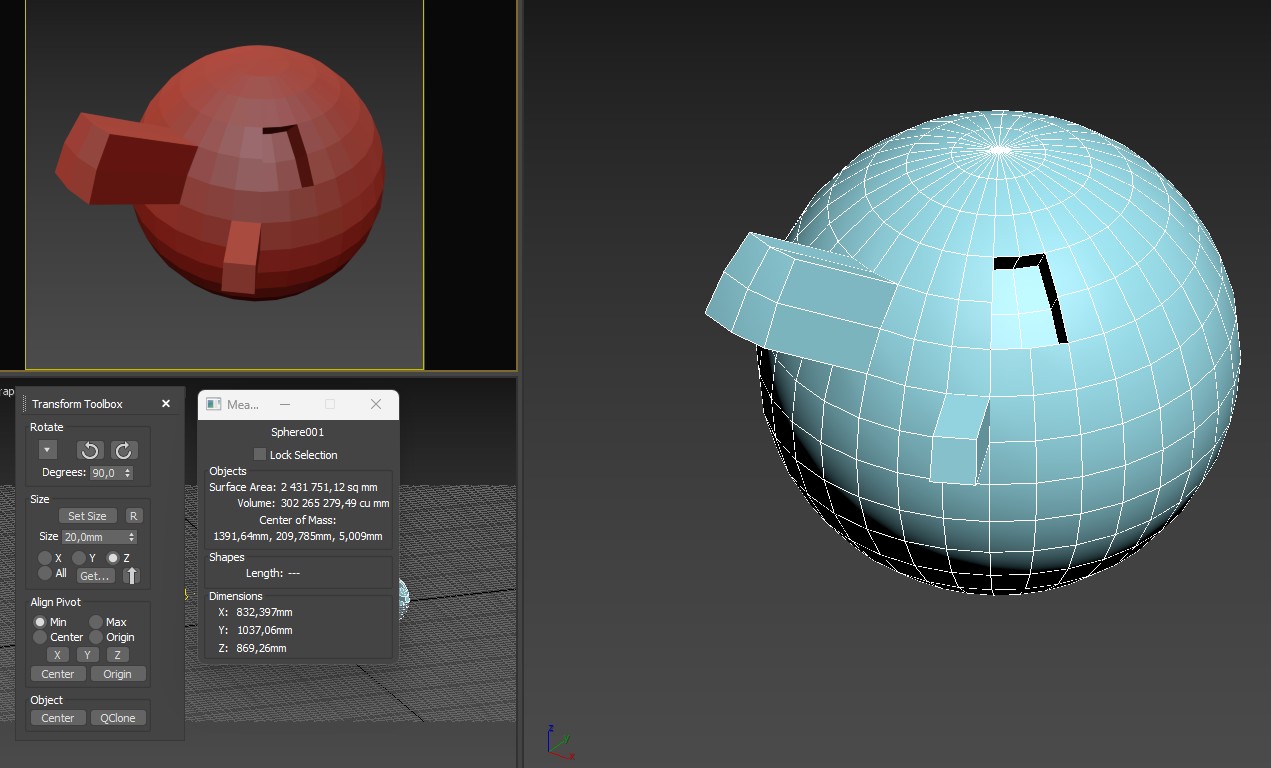Viewport: 1271px width, 768px height.
Task: Open the rotate axis dropdown arrow
Action: pos(47,450)
